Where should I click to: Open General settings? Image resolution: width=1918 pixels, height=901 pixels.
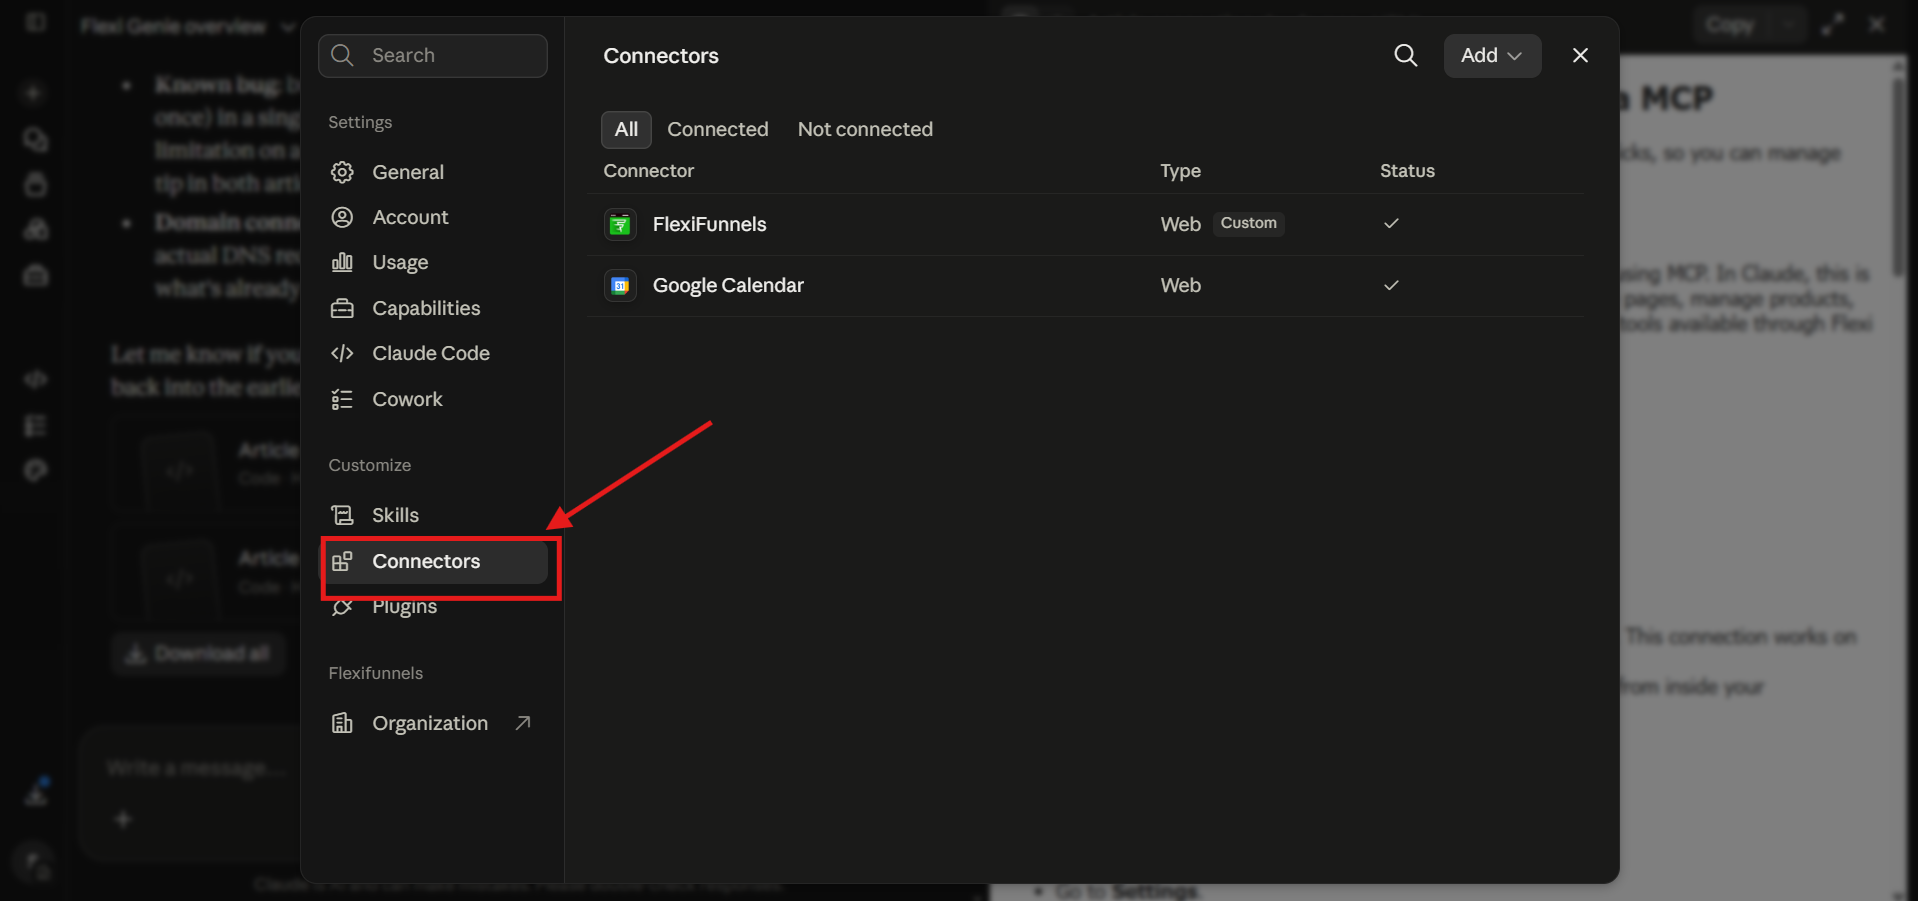432,172
